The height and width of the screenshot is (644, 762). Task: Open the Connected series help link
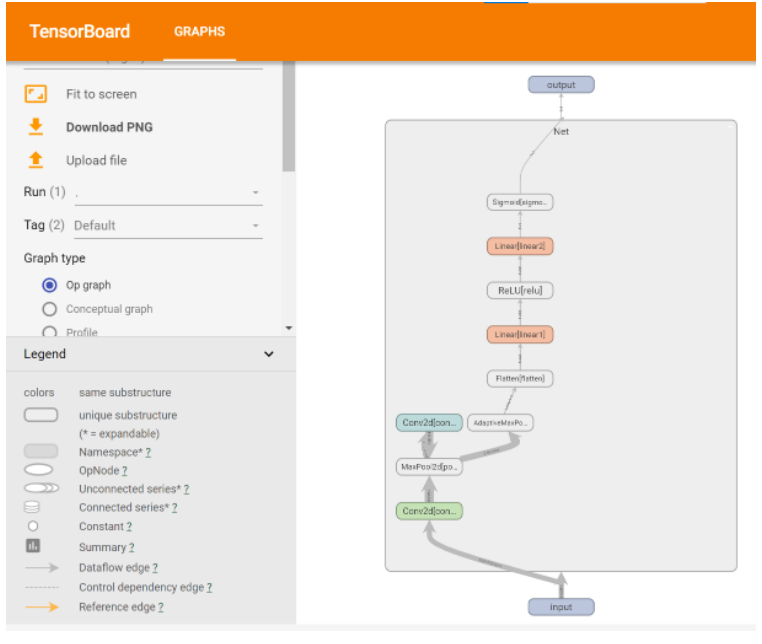pyautogui.click(x=174, y=508)
